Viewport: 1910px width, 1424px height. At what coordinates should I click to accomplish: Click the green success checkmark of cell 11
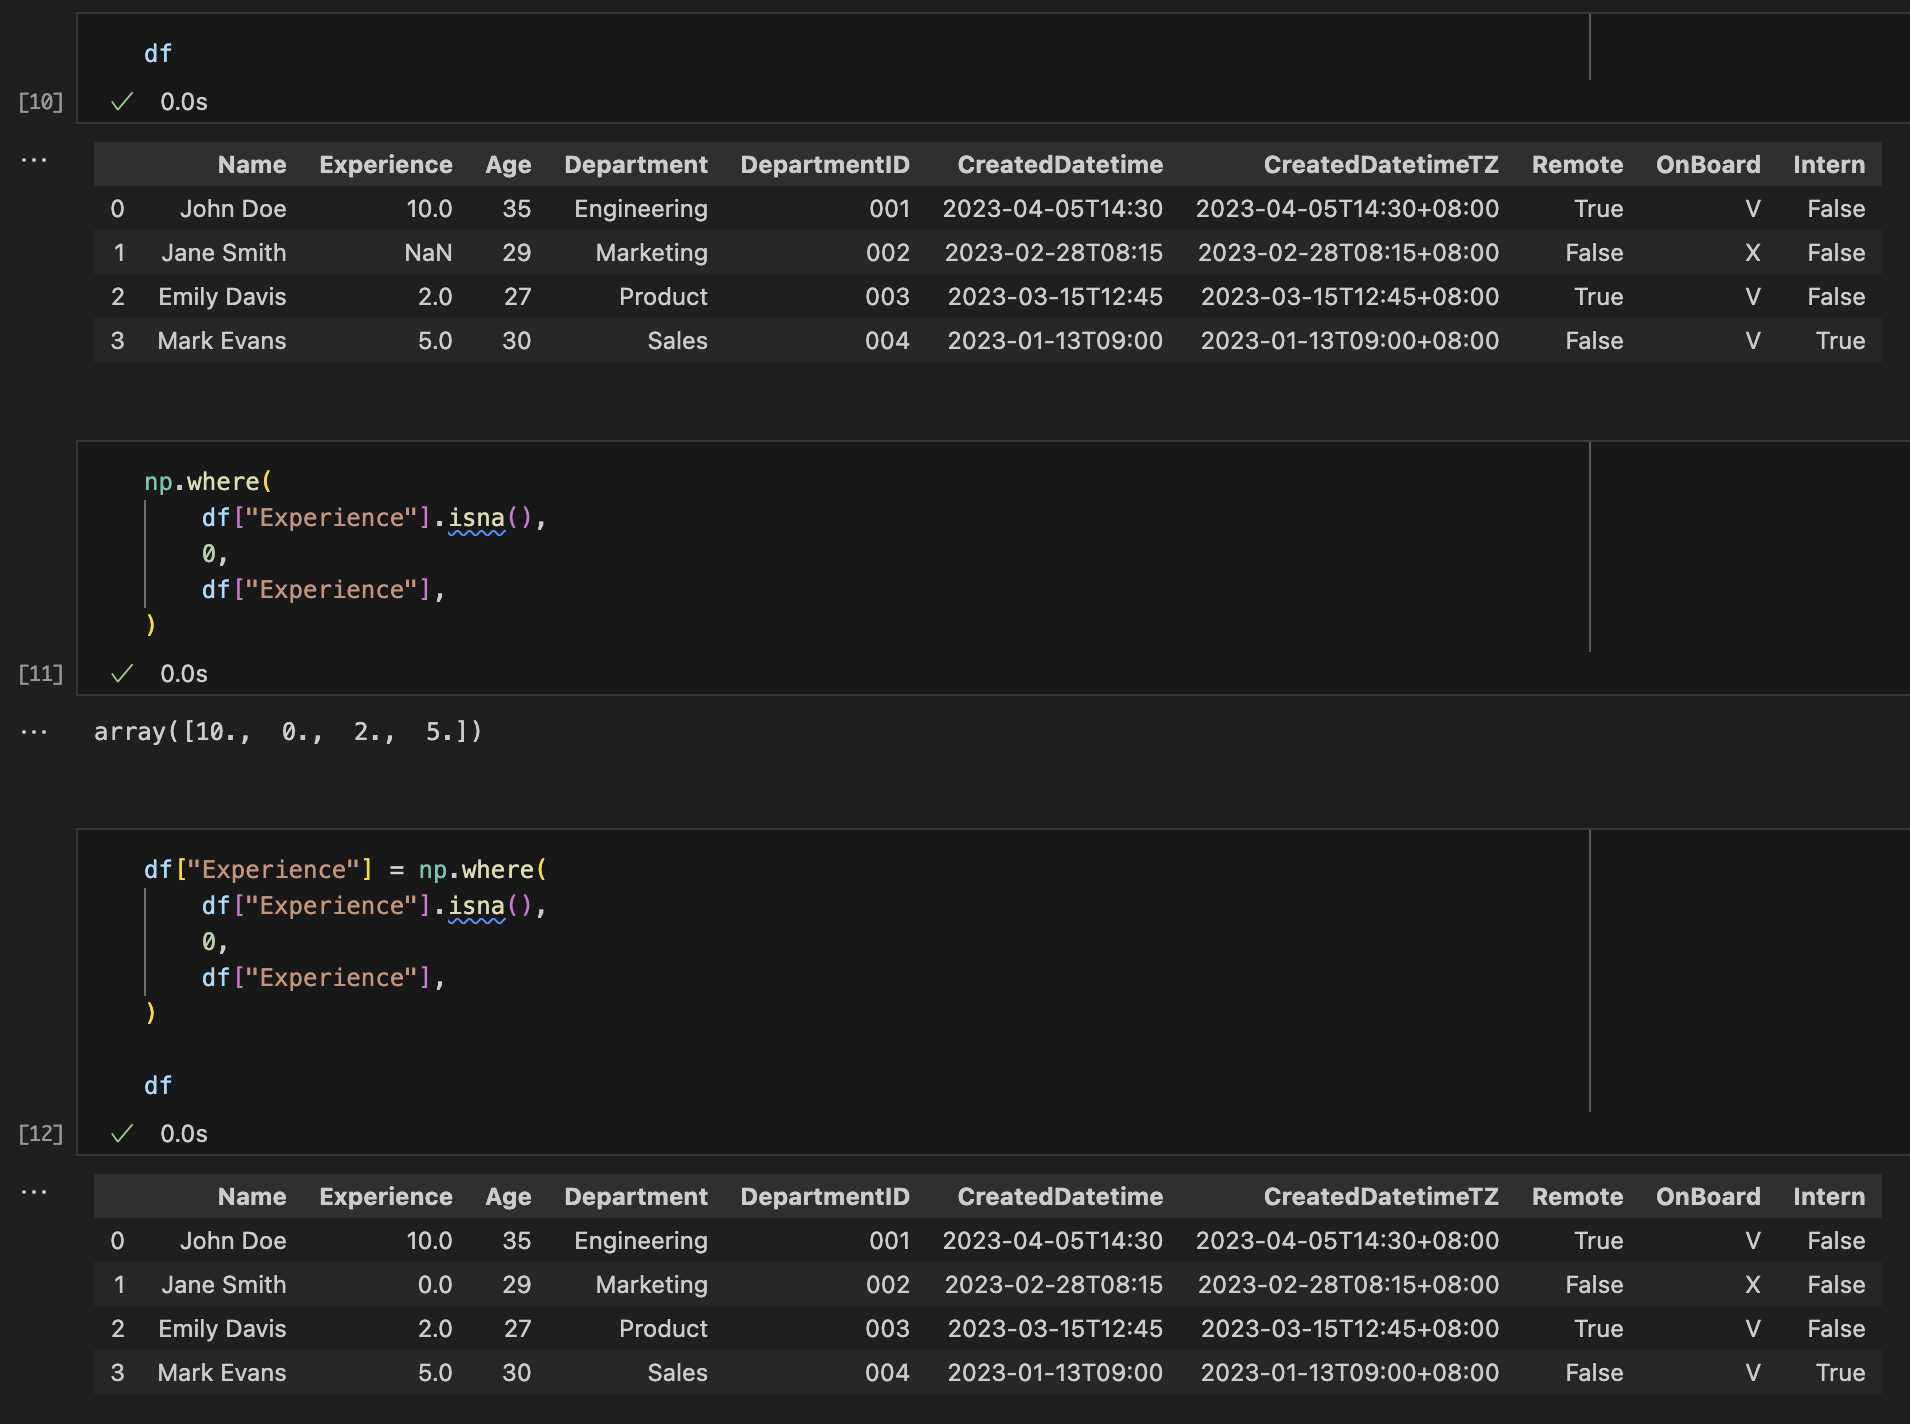[x=122, y=673]
